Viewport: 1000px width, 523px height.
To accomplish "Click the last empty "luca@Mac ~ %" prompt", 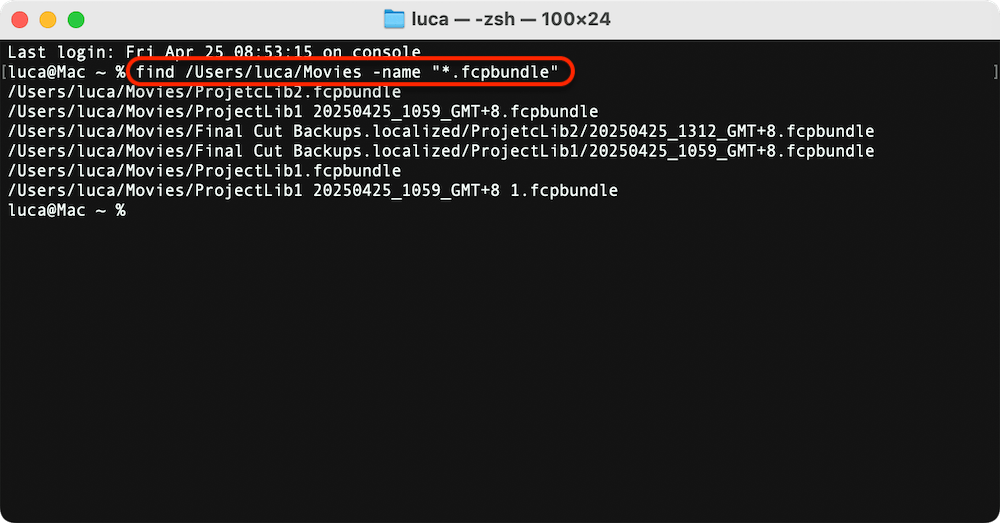I will click(x=66, y=210).
